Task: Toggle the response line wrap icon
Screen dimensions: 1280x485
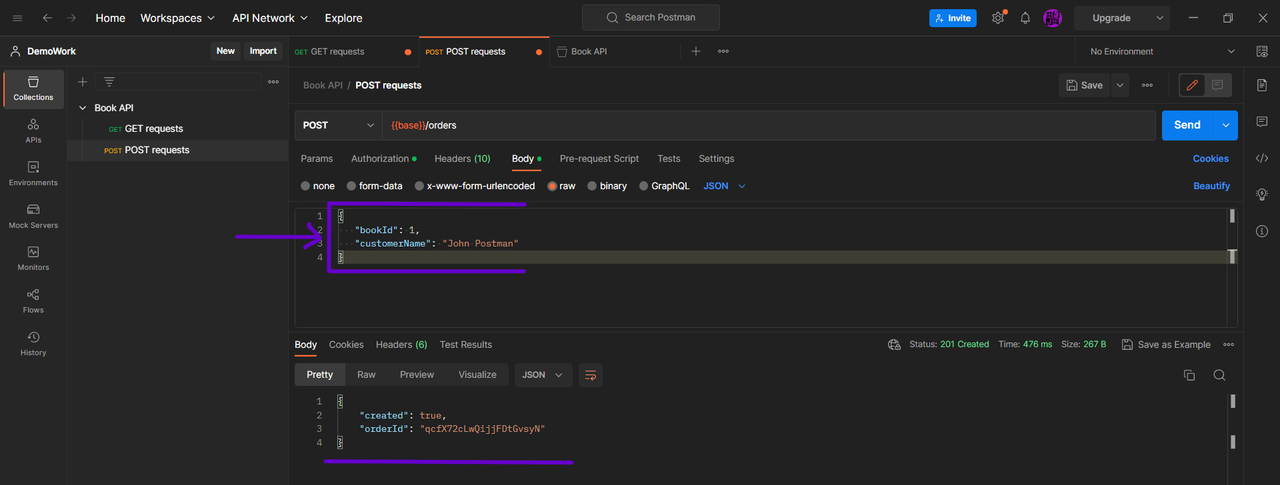Action: click(590, 375)
